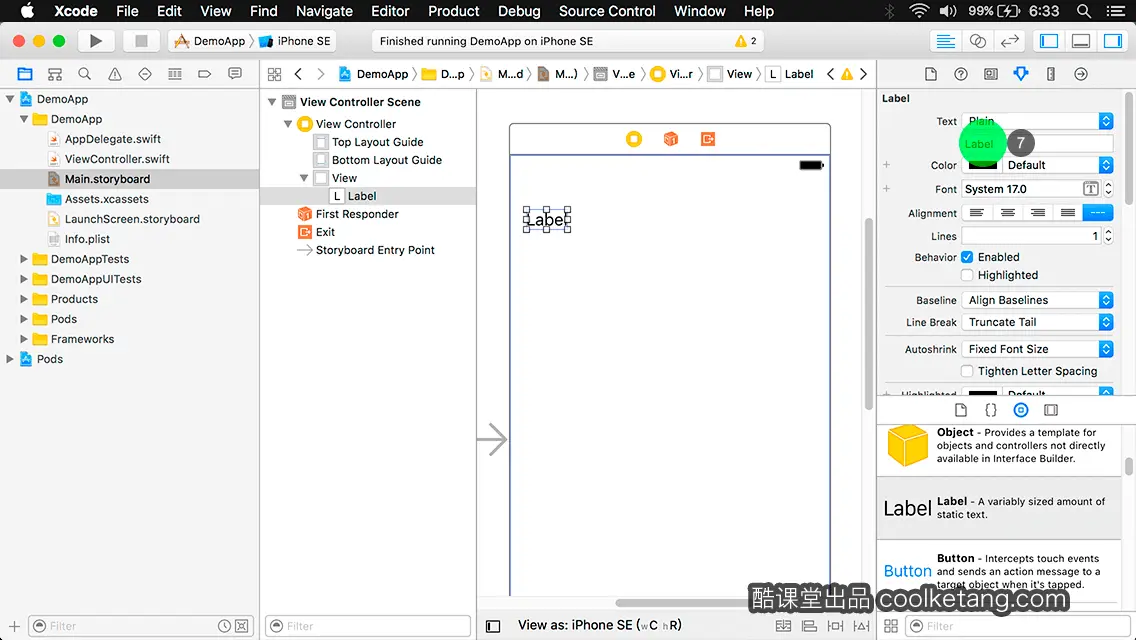The height and width of the screenshot is (640, 1136).
Task: Select the DemoApp scheme
Action: coord(210,41)
